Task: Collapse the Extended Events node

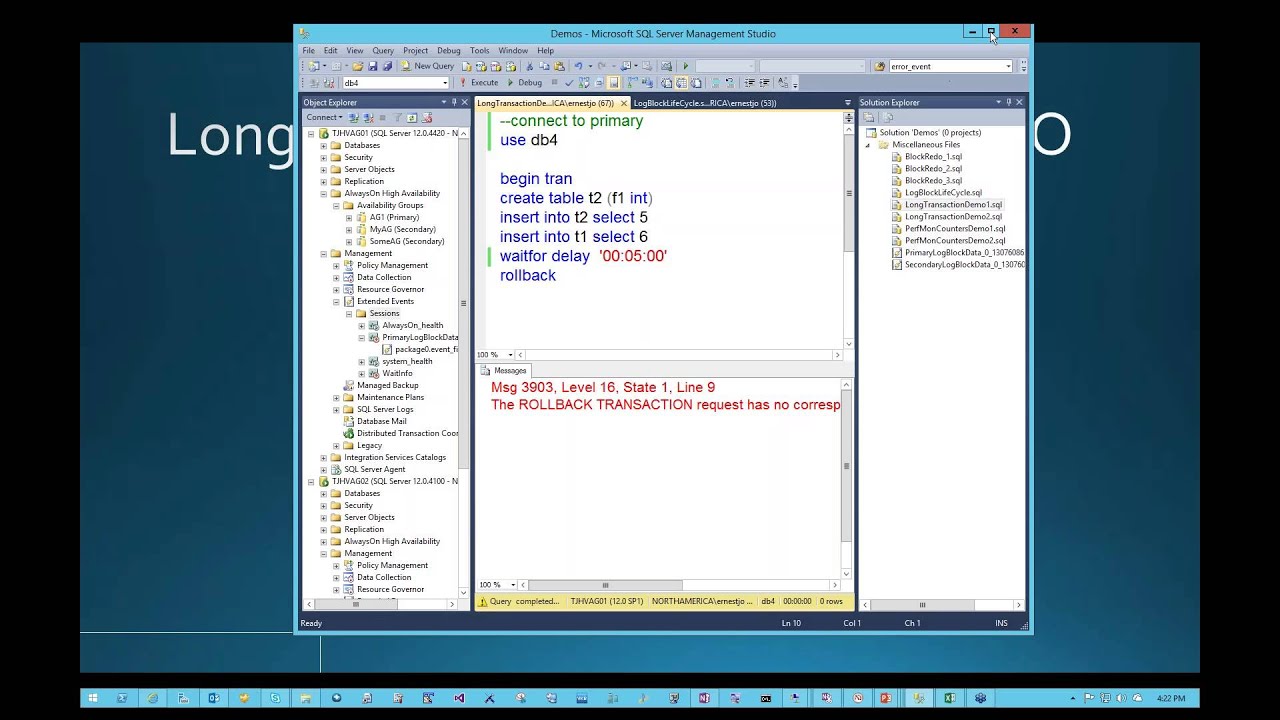Action: [x=336, y=301]
